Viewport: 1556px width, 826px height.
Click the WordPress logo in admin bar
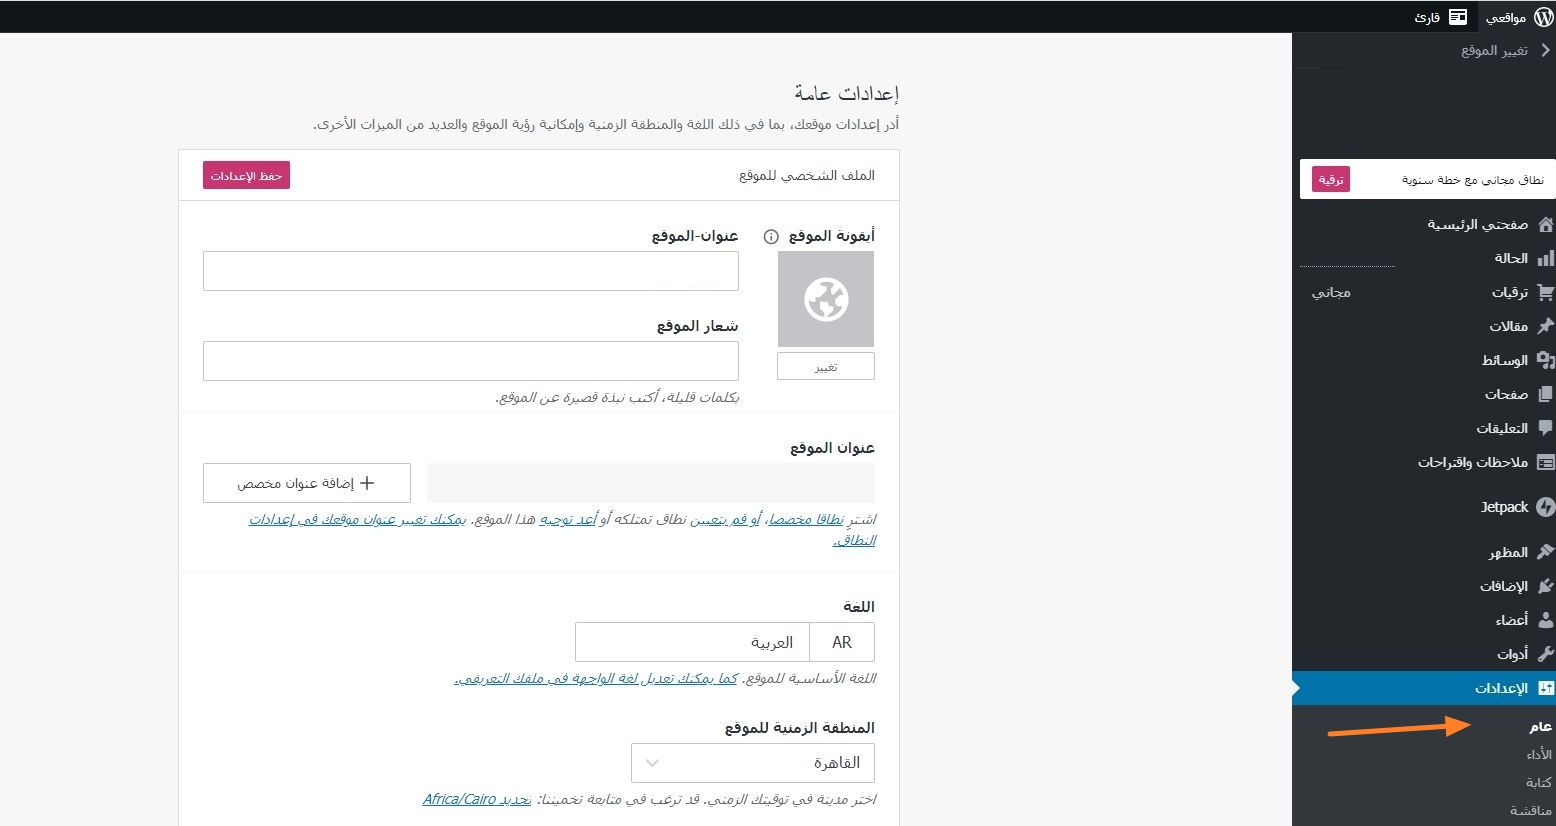[x=1543, y=17]
